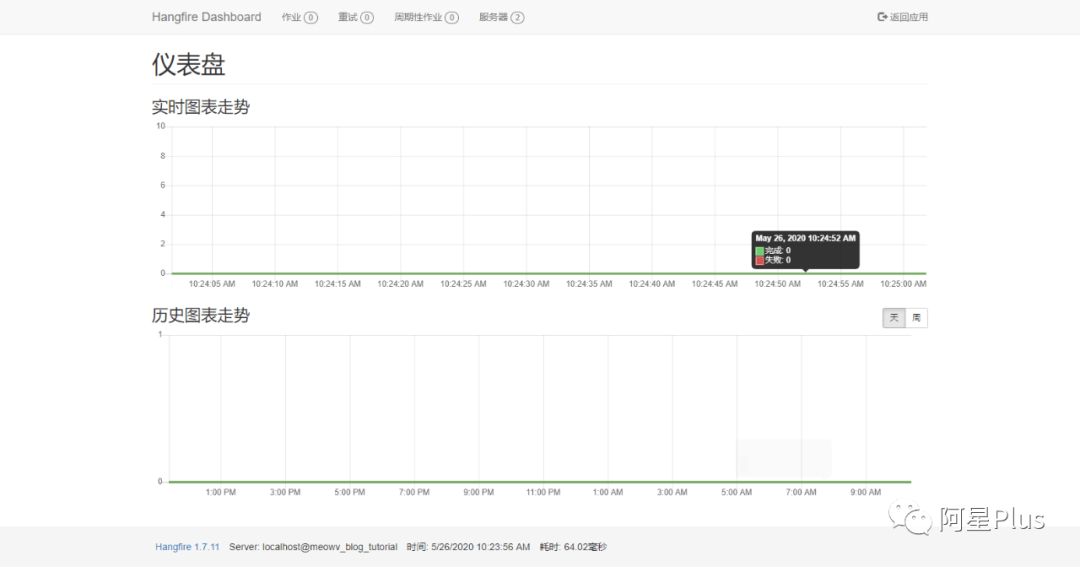Click the green 完成 legend swatch in tooltip
The height and width of the screenshot is (567, 1080).
click(x=760, y=251)
